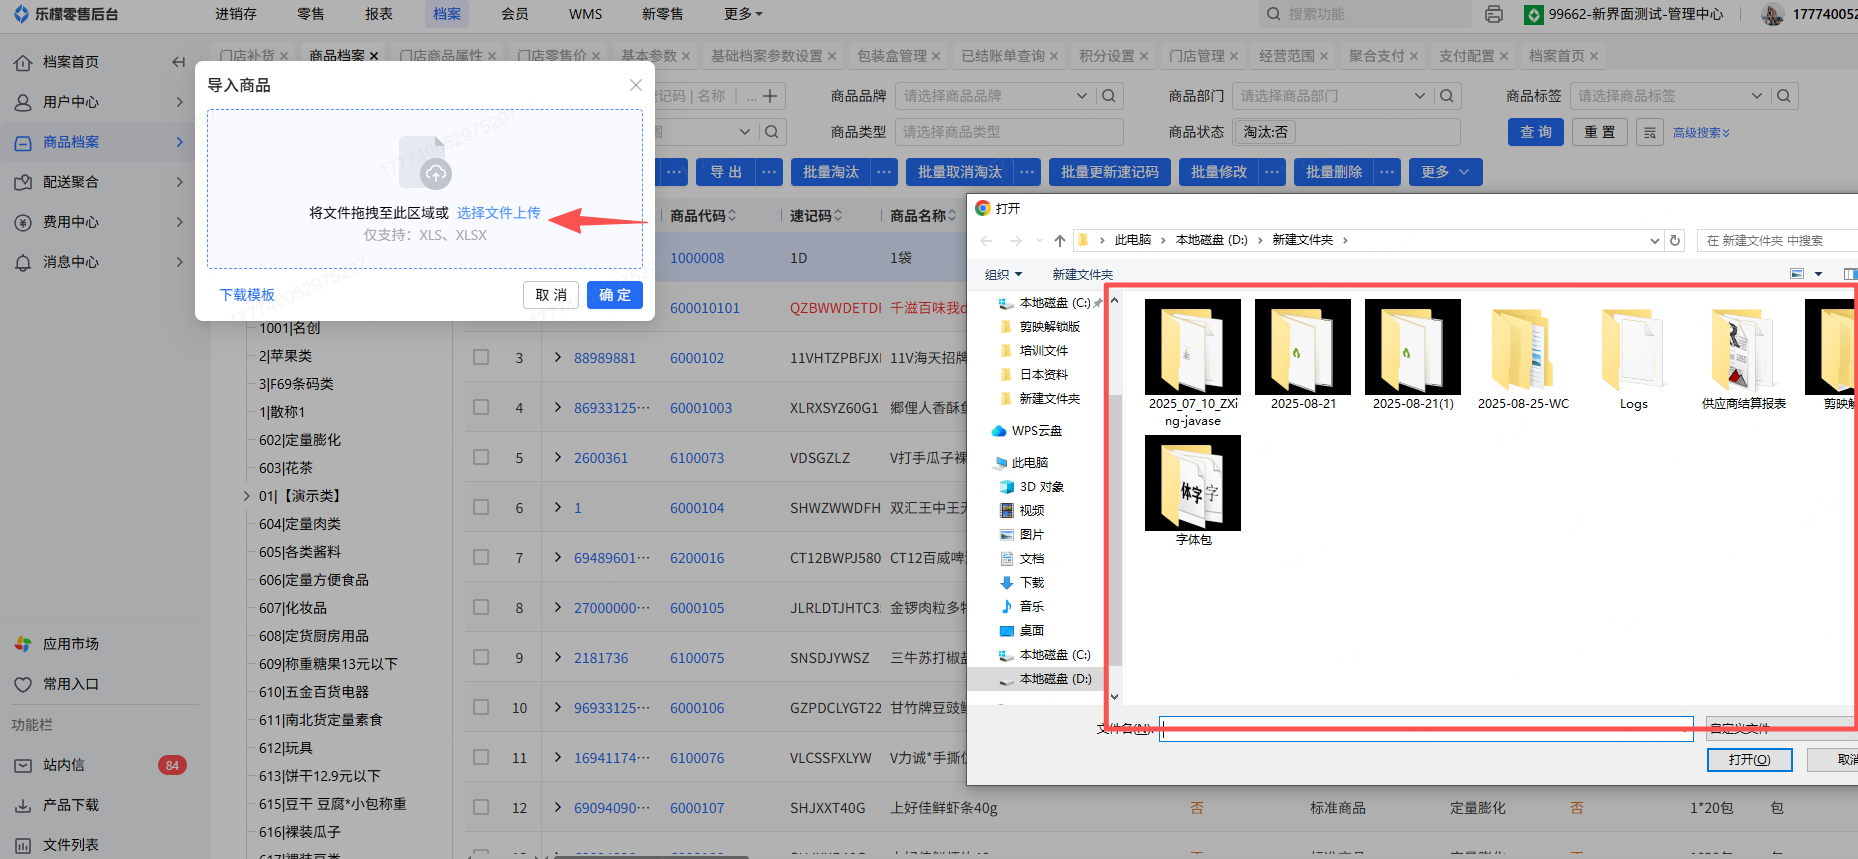Select 桌面 in file dialog sidebar
The image size is (1858, 859).
(x=1021, y=631)
